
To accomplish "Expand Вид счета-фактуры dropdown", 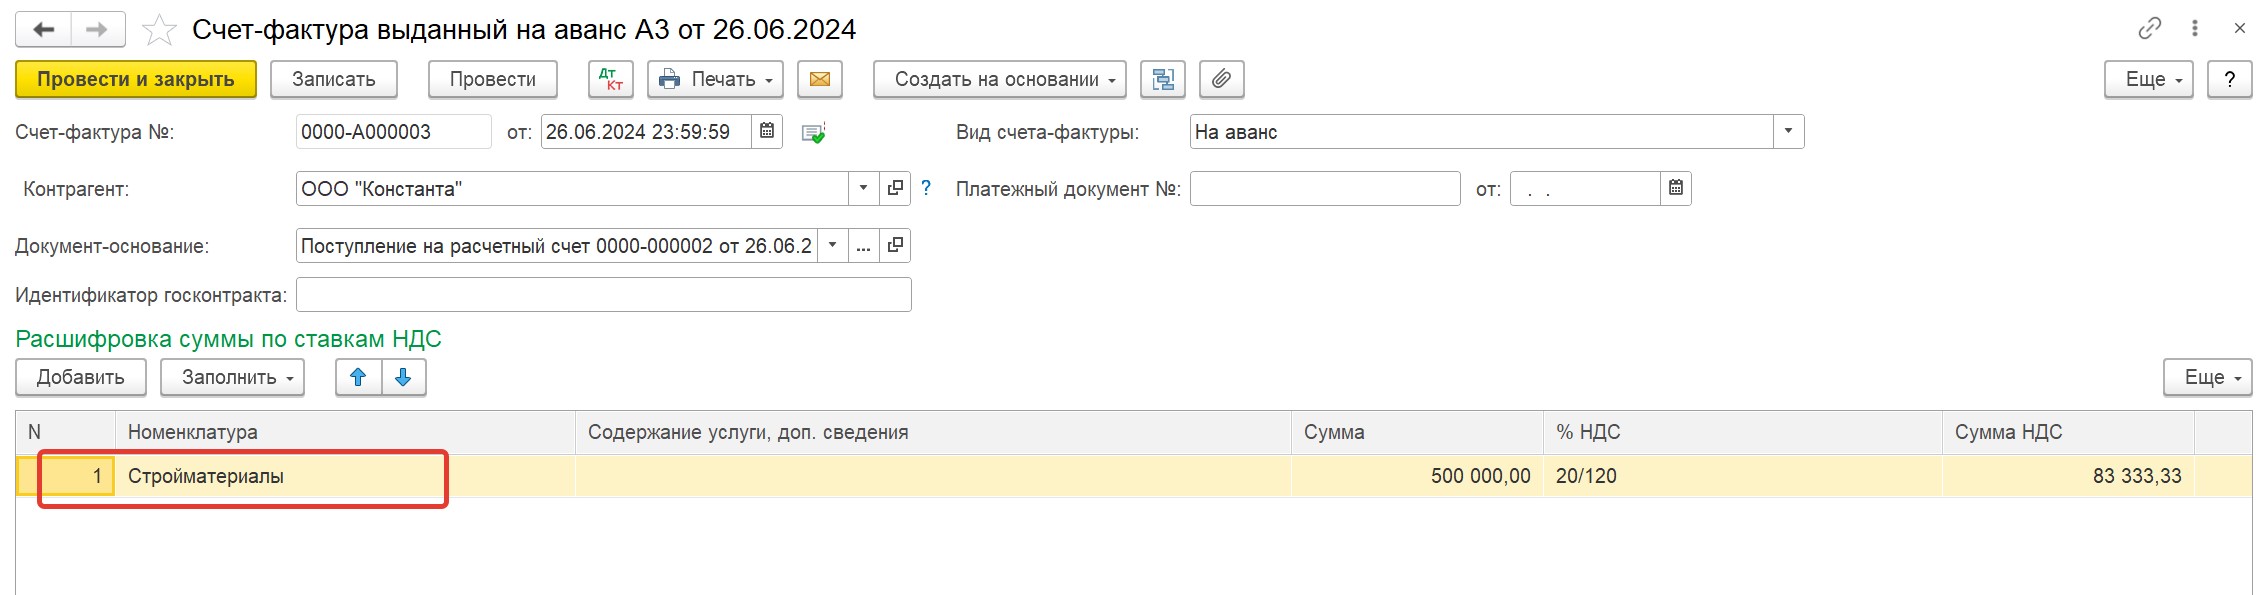I will pyautogui.click(x=1788, y=131).
